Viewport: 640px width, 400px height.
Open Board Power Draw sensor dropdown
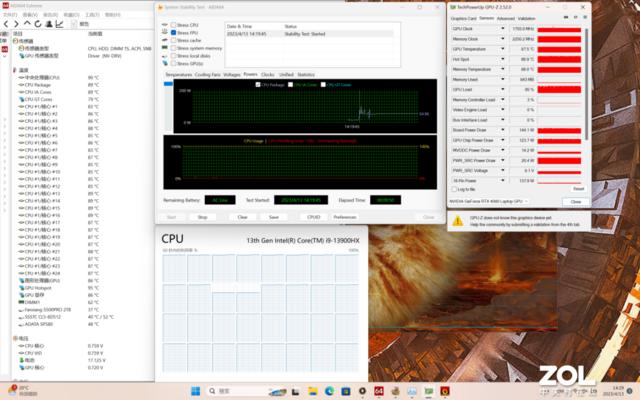pos(502,130)
